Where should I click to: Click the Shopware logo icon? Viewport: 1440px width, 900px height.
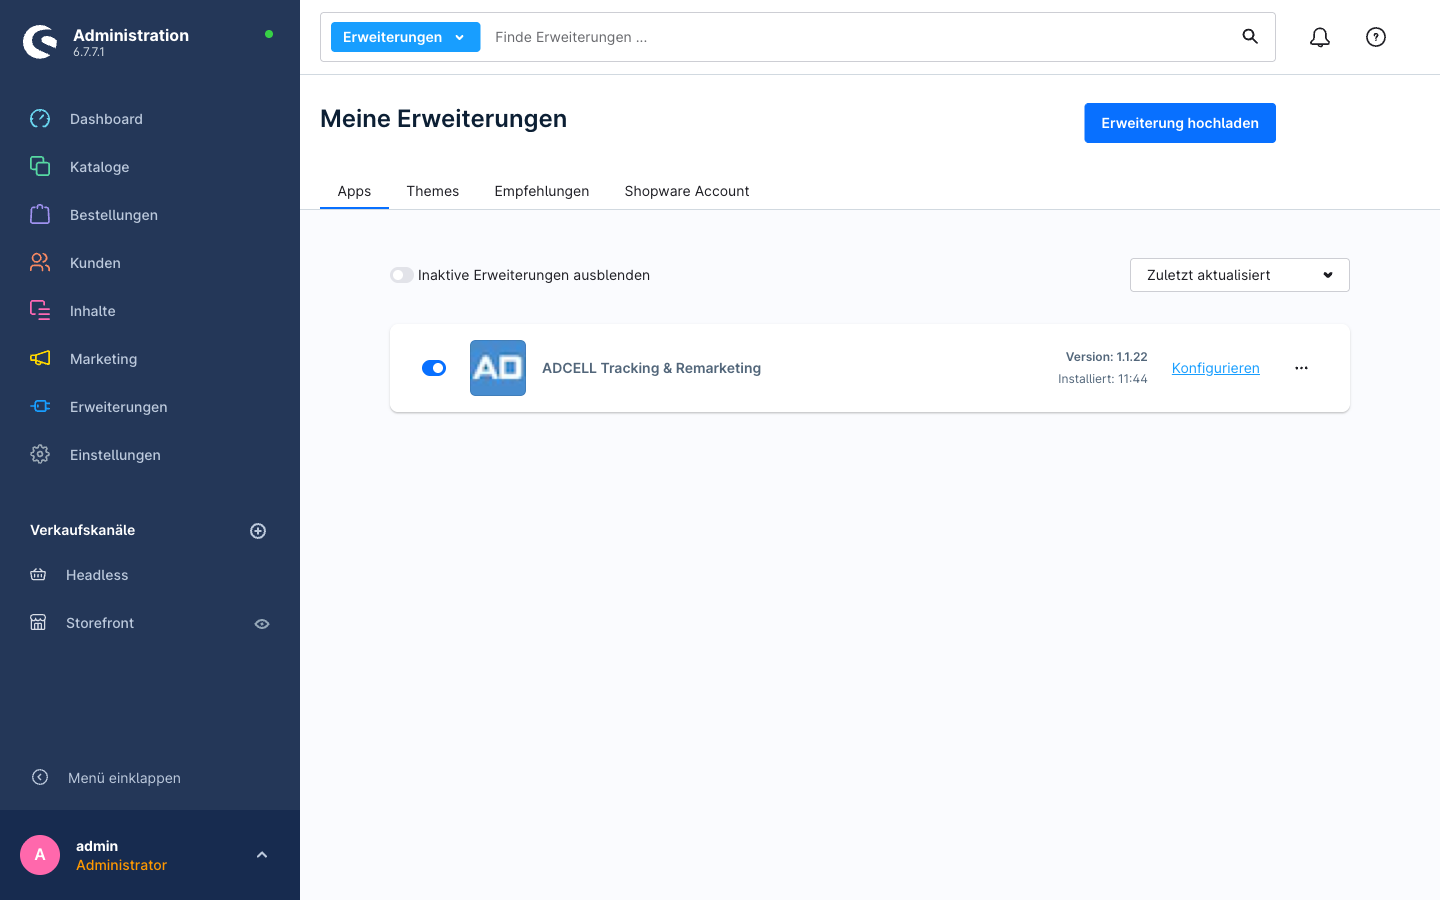(40, 42)
